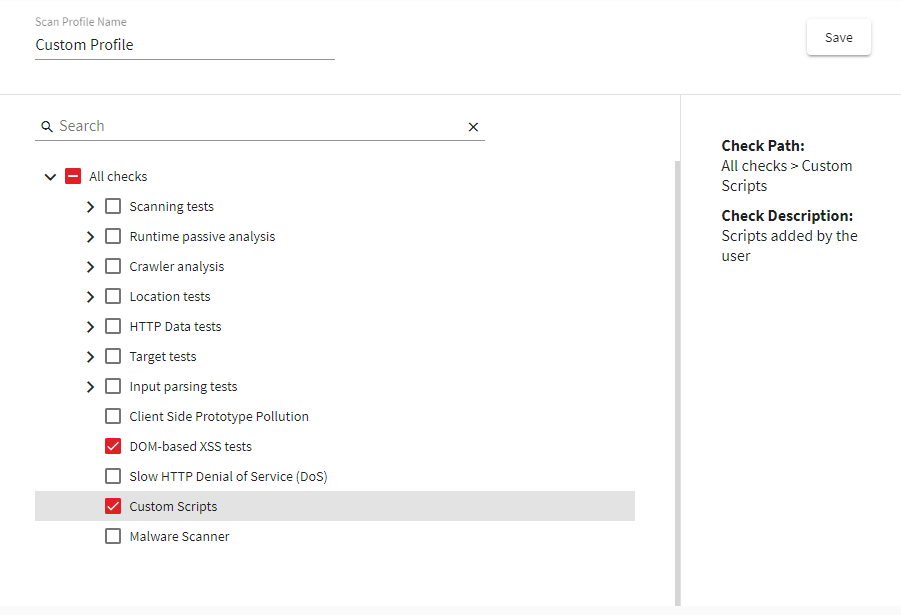Check Slow HTTP Denial of Service box

pos(113,477)
